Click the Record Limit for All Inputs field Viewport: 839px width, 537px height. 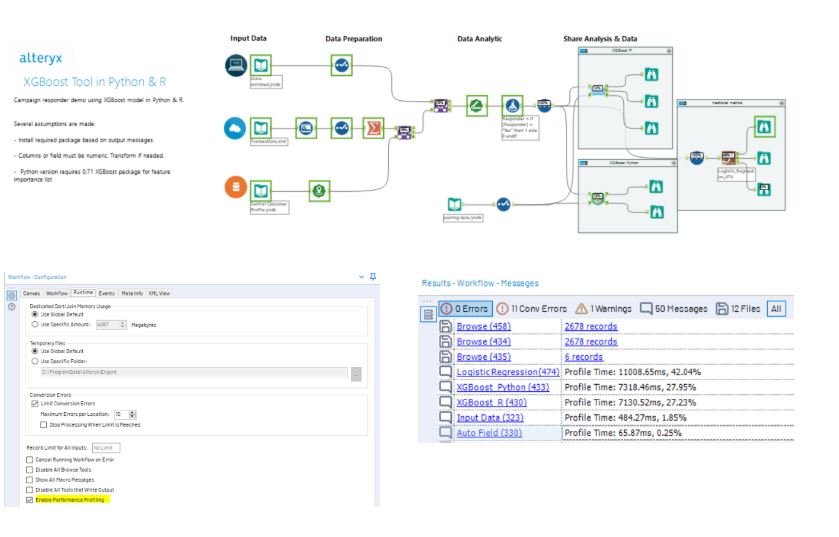pyautogui.click(x=106, y=448)
